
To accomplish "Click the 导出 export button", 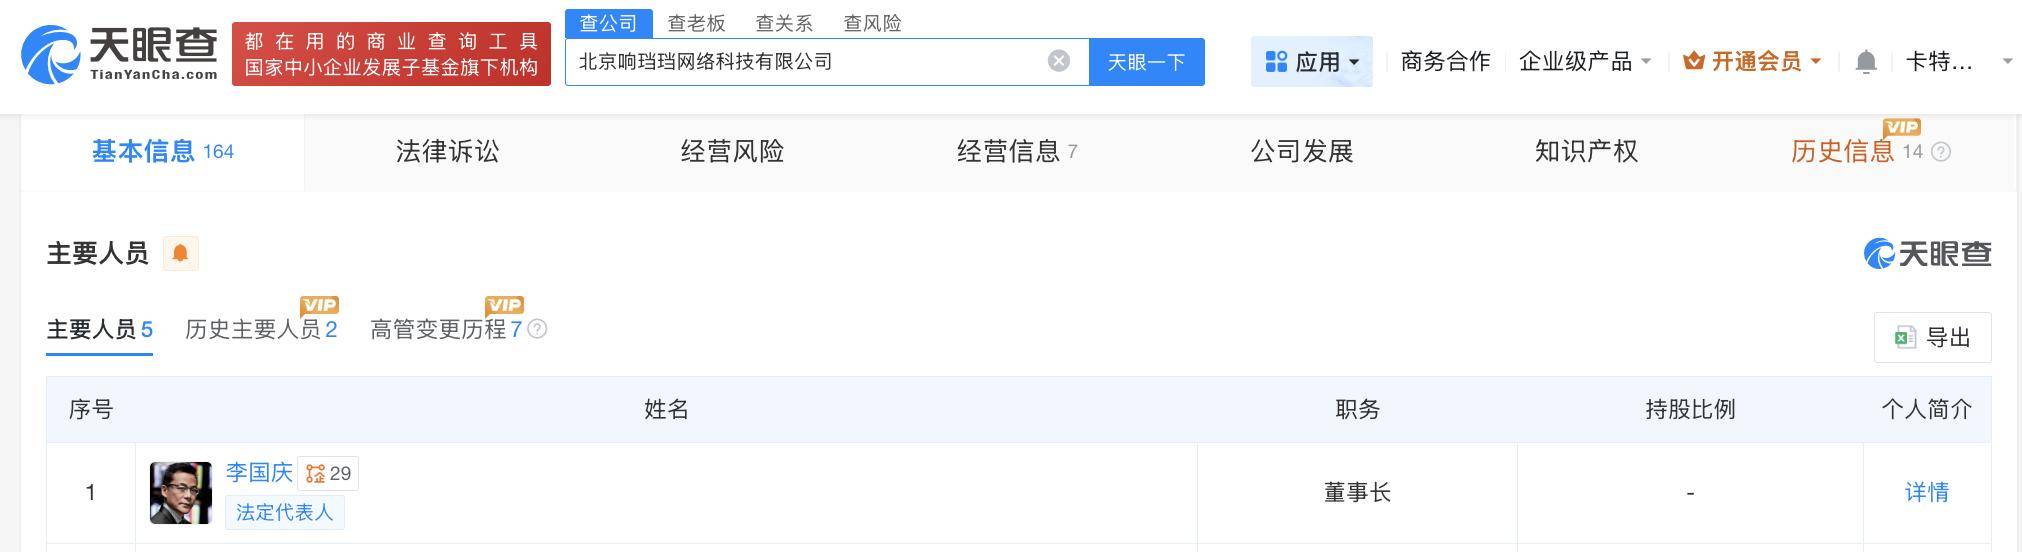I will coord(1932,337).
